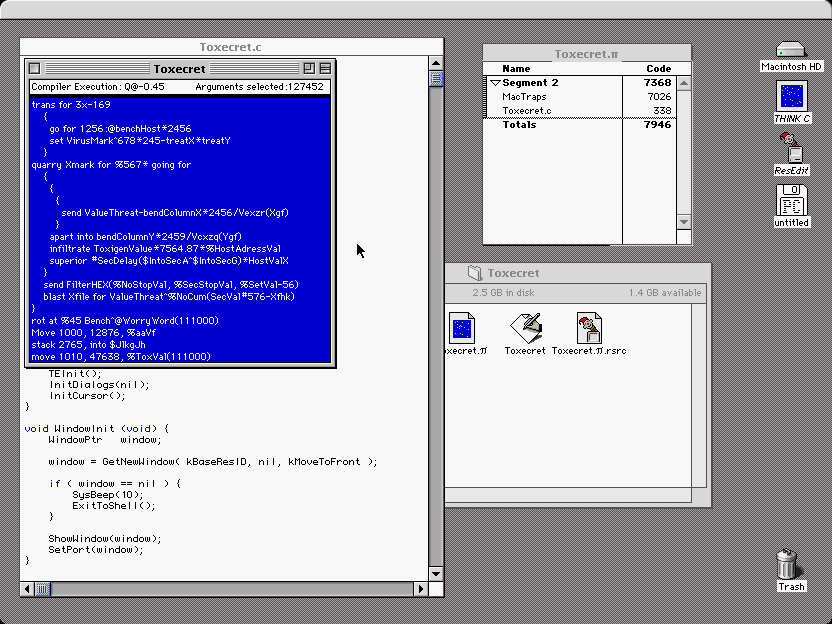832x624 pixels.
Task: Select MacTraps row in project window
Action: pyautogui.click(x=579, y=97)
